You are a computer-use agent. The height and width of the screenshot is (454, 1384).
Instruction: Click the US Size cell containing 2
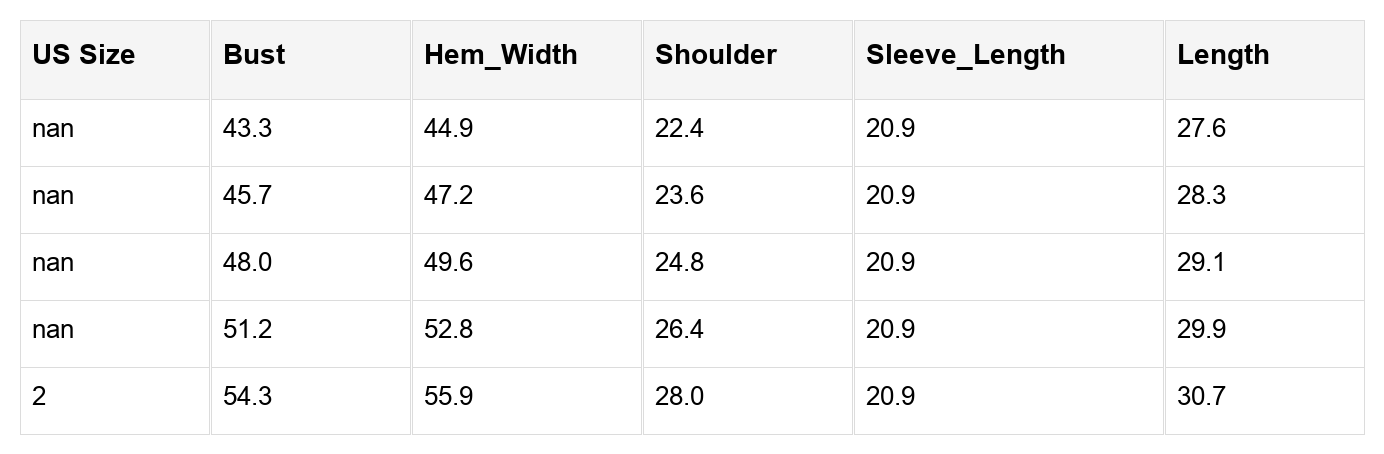coord(39,397)
